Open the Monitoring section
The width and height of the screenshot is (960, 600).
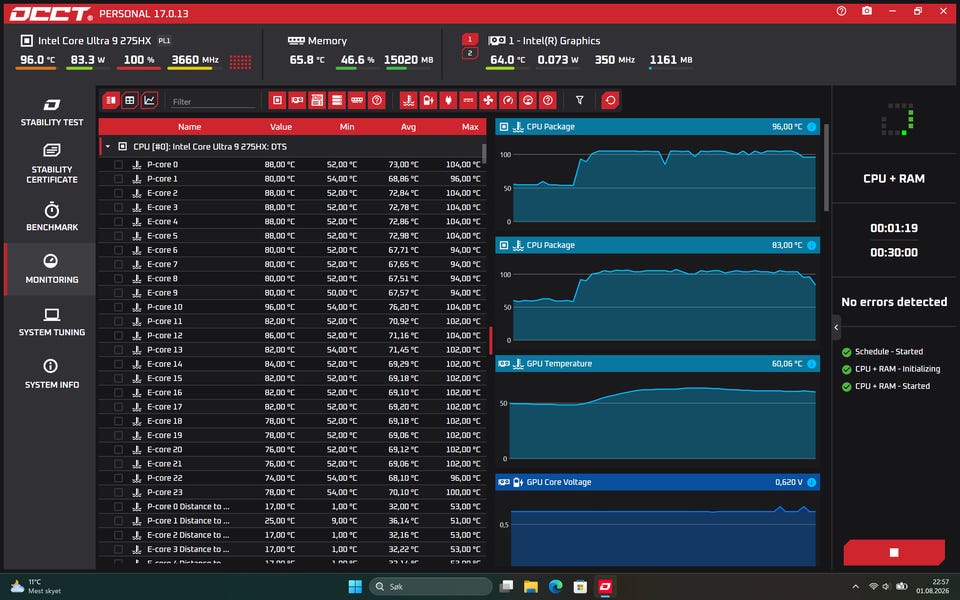click(x=51, y=269)
